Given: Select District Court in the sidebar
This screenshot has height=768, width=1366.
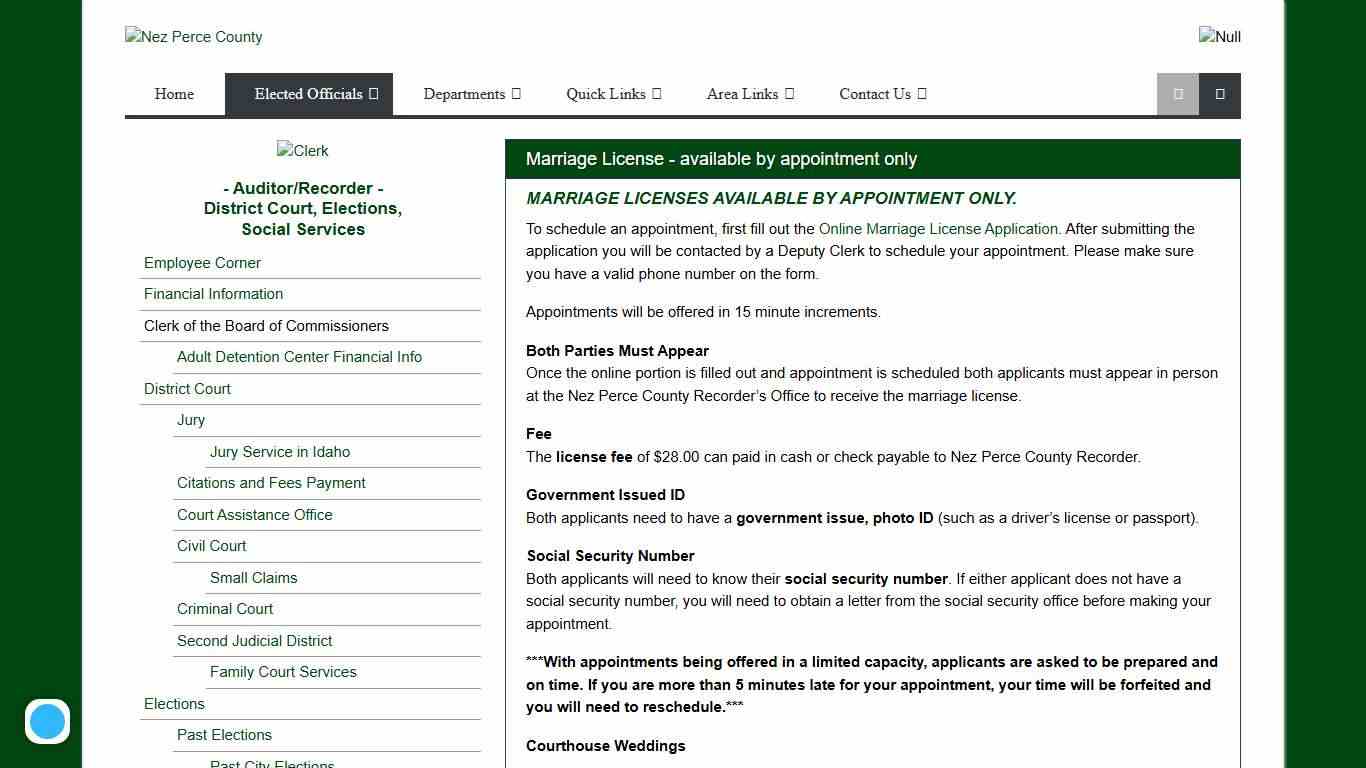Looking at the screenshot, I should (187, 388).
